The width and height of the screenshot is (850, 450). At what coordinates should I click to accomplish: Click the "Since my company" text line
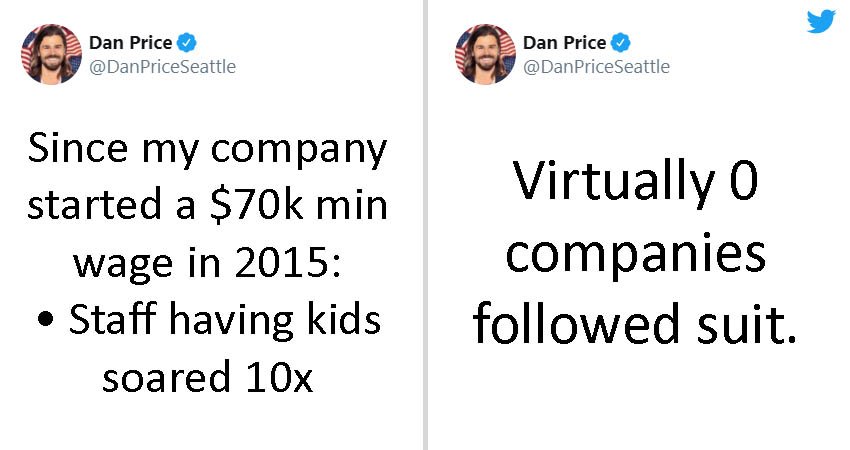point(206,149)
